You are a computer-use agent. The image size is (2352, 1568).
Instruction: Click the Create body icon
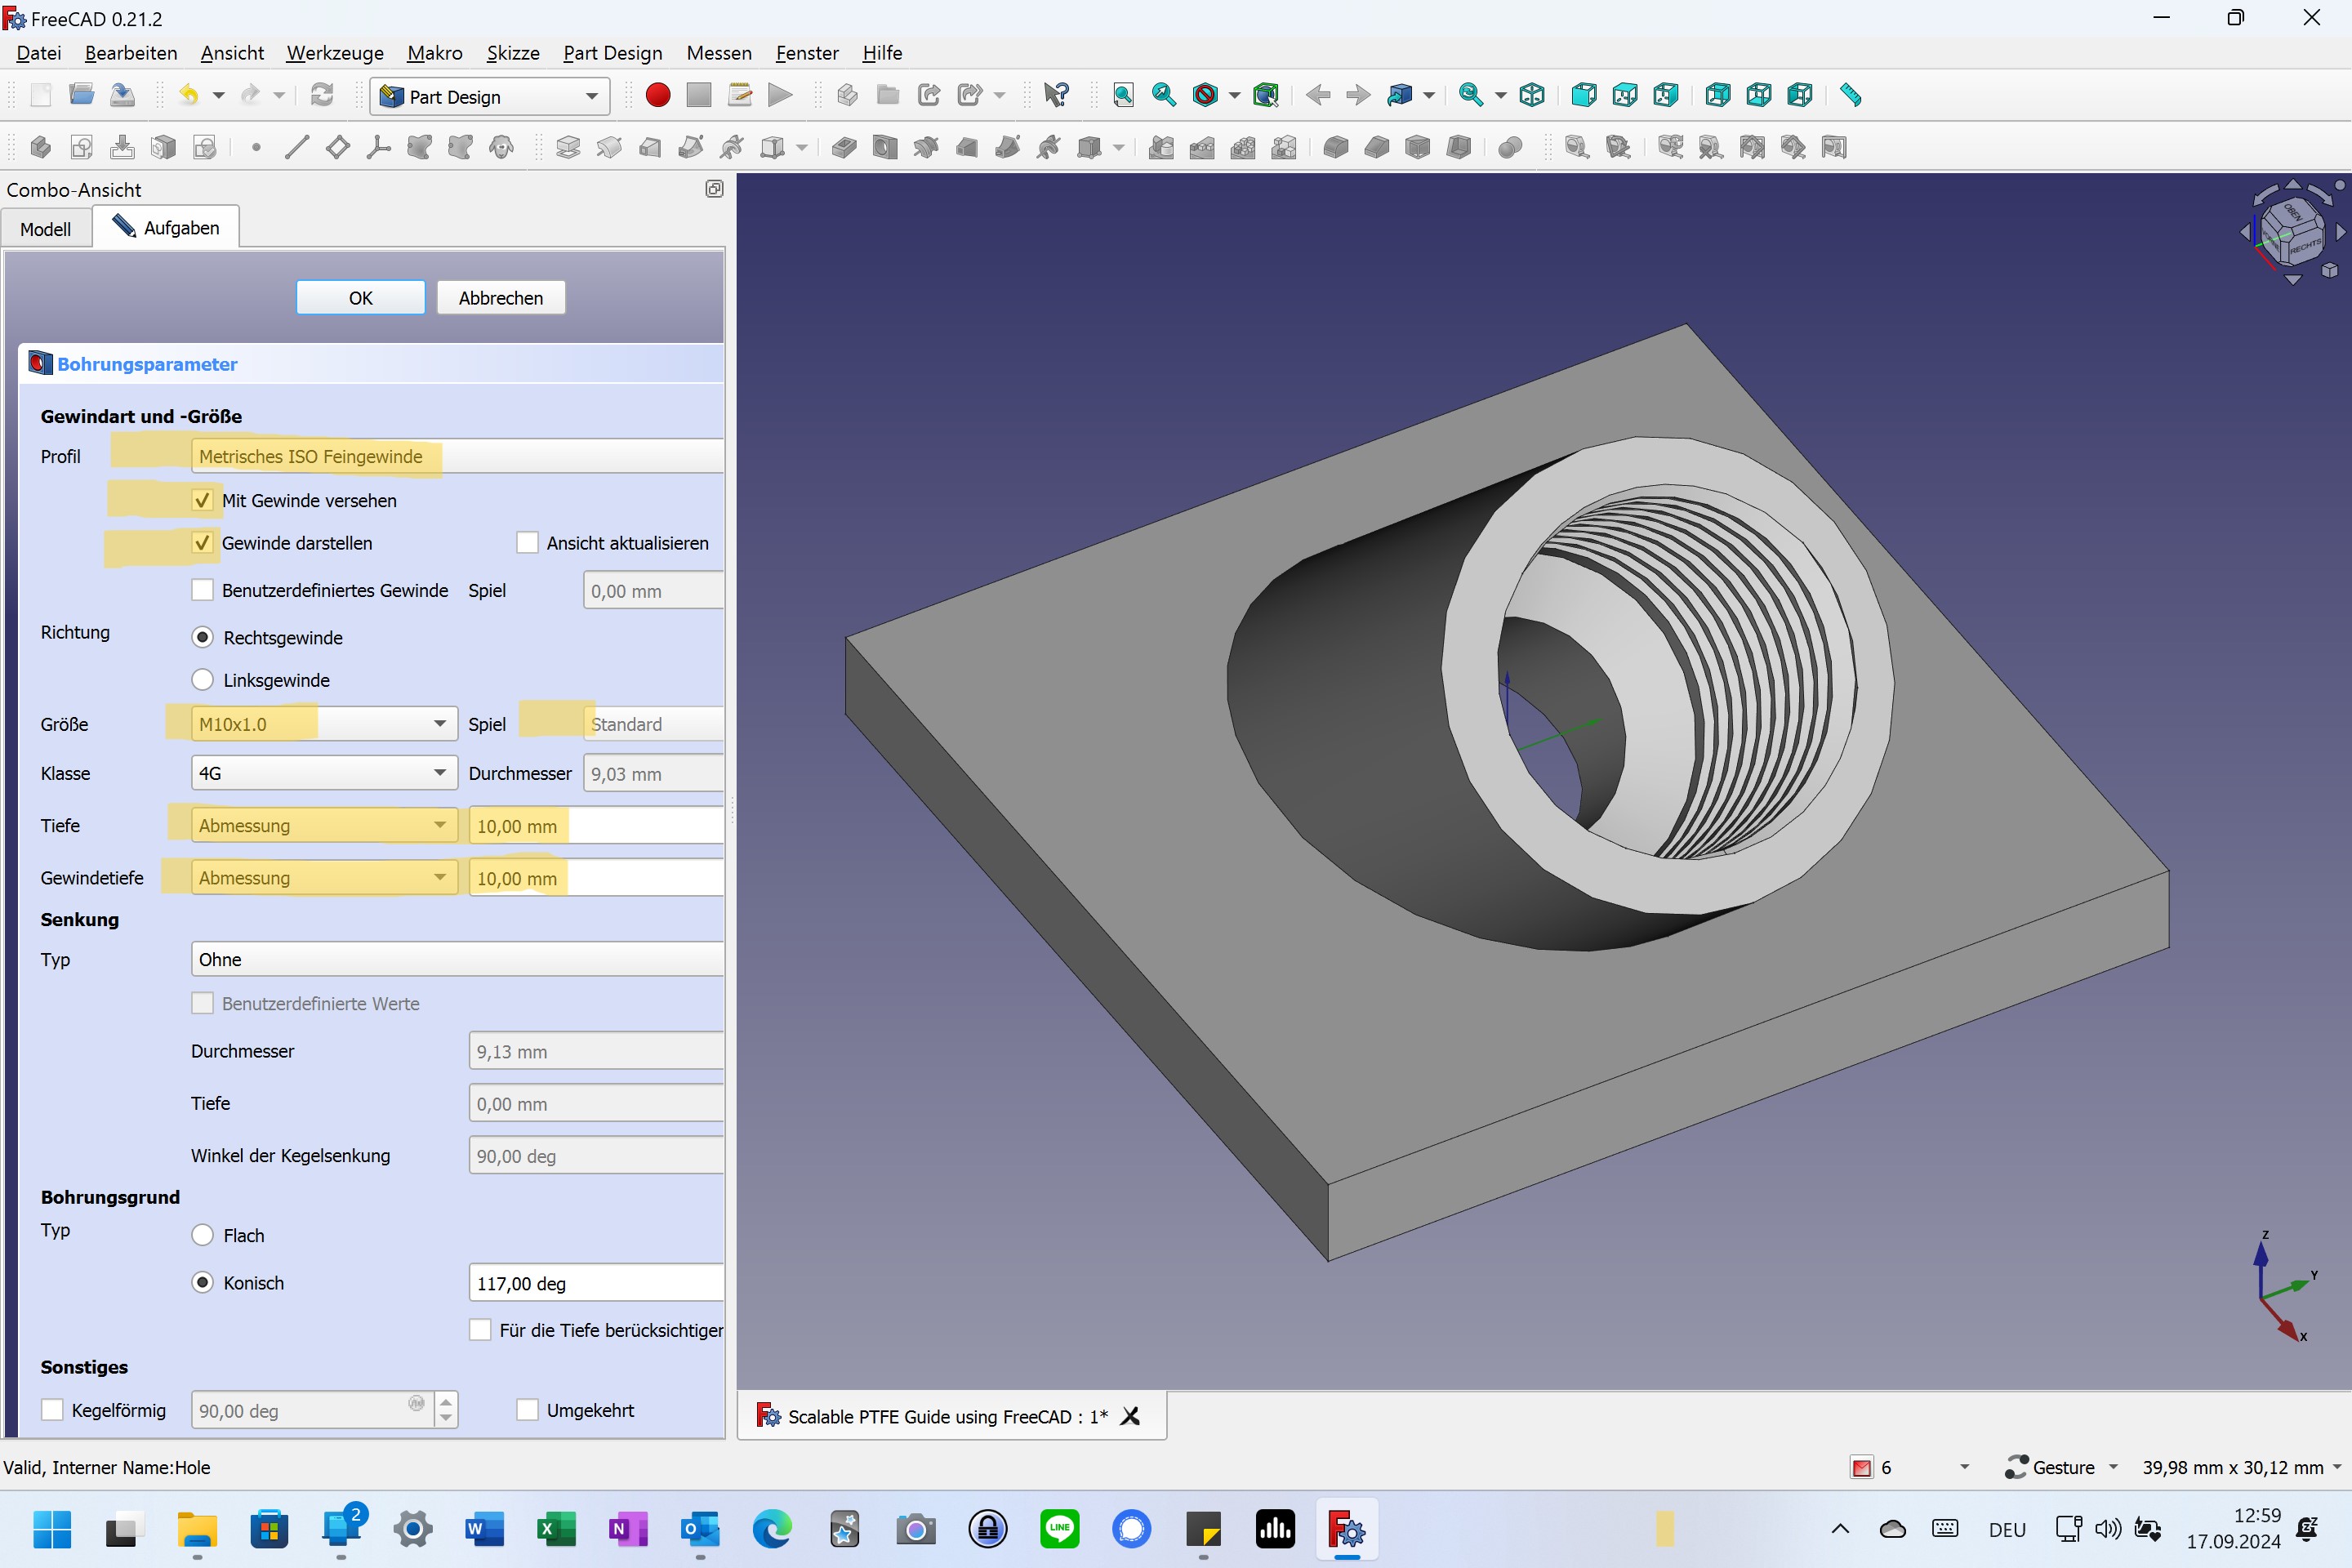[x=41, y=147]
